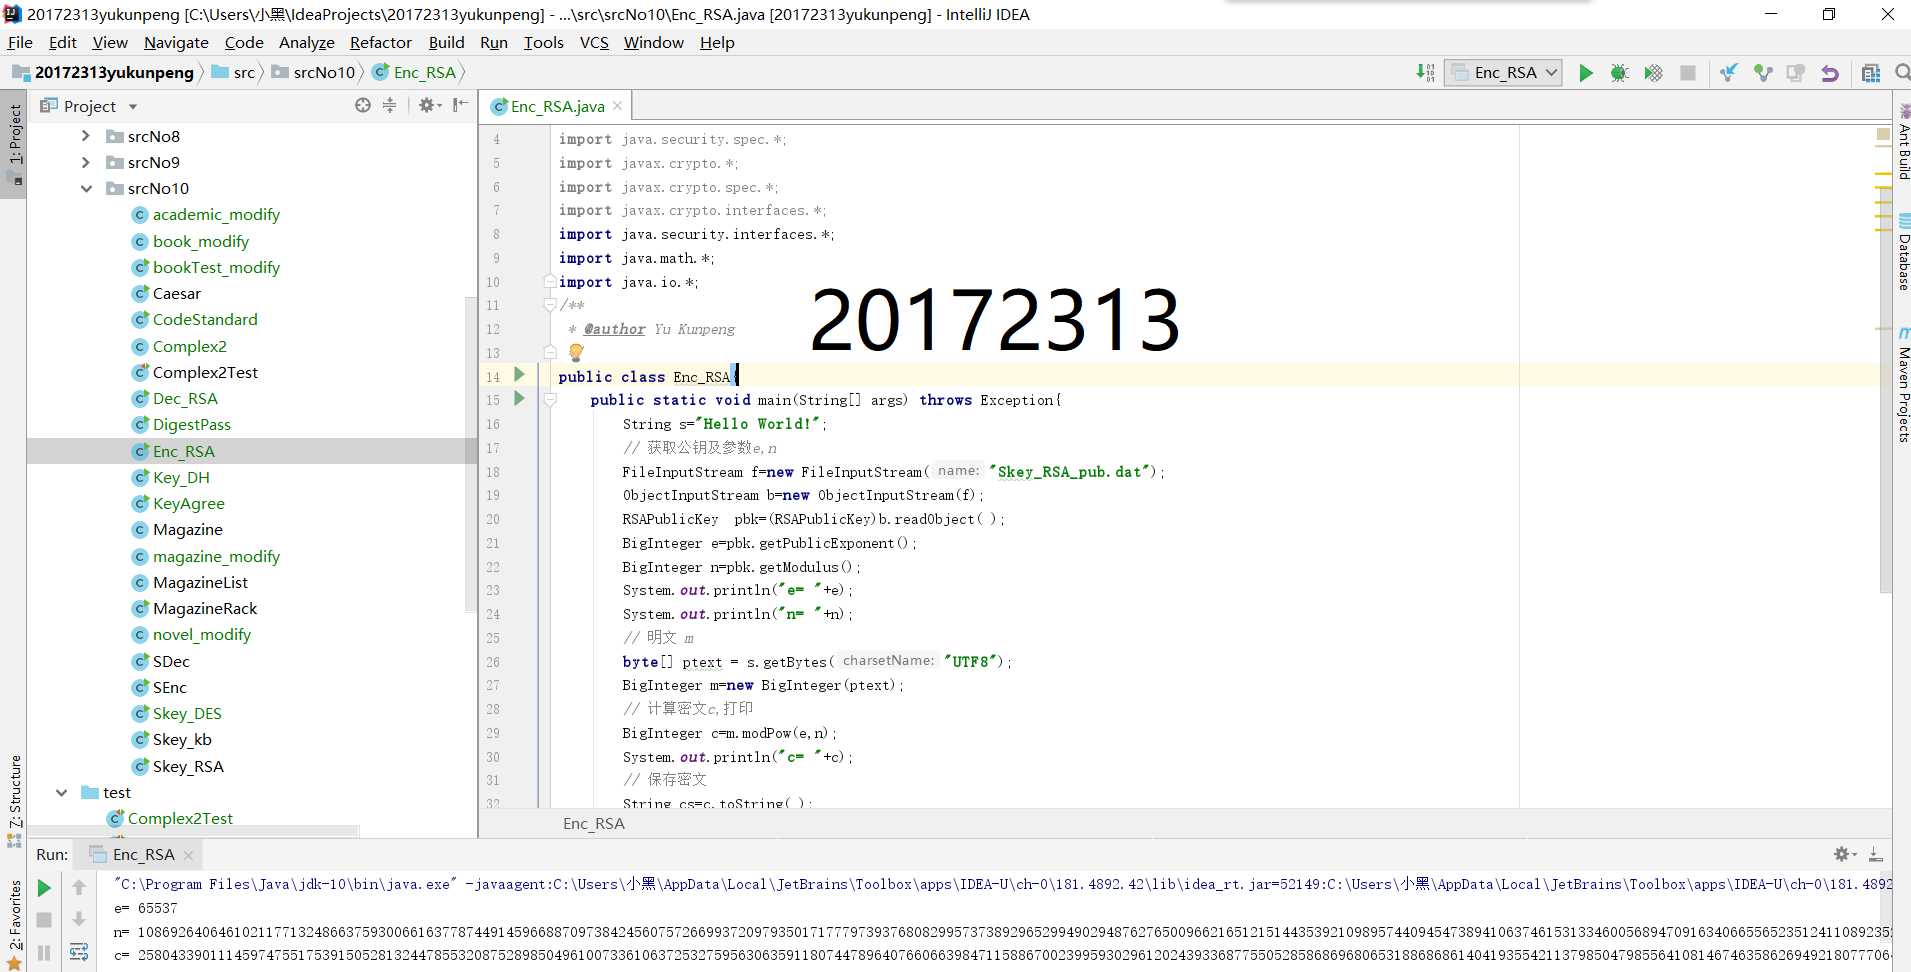
Task: Toggle the 1: Project tool window stripe
Action: coord(14,146)
